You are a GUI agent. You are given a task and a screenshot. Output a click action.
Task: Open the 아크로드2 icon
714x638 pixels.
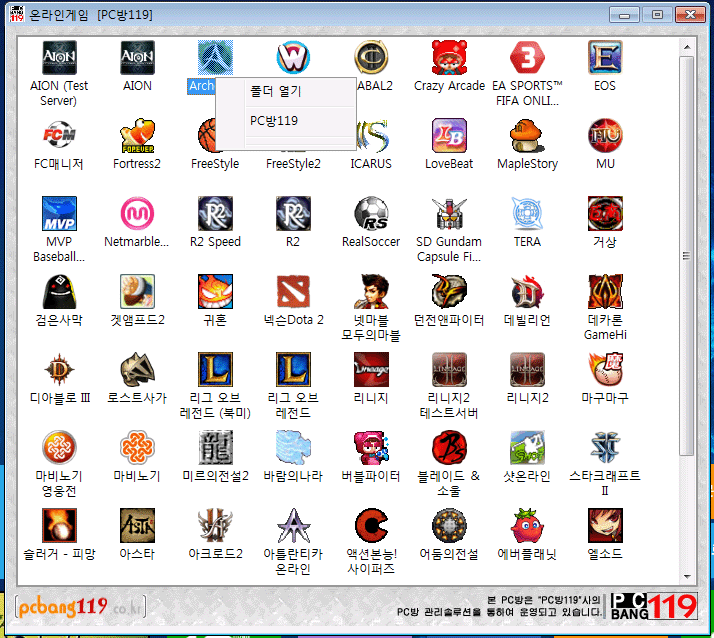pyautogui.click(x=215, y=526)
